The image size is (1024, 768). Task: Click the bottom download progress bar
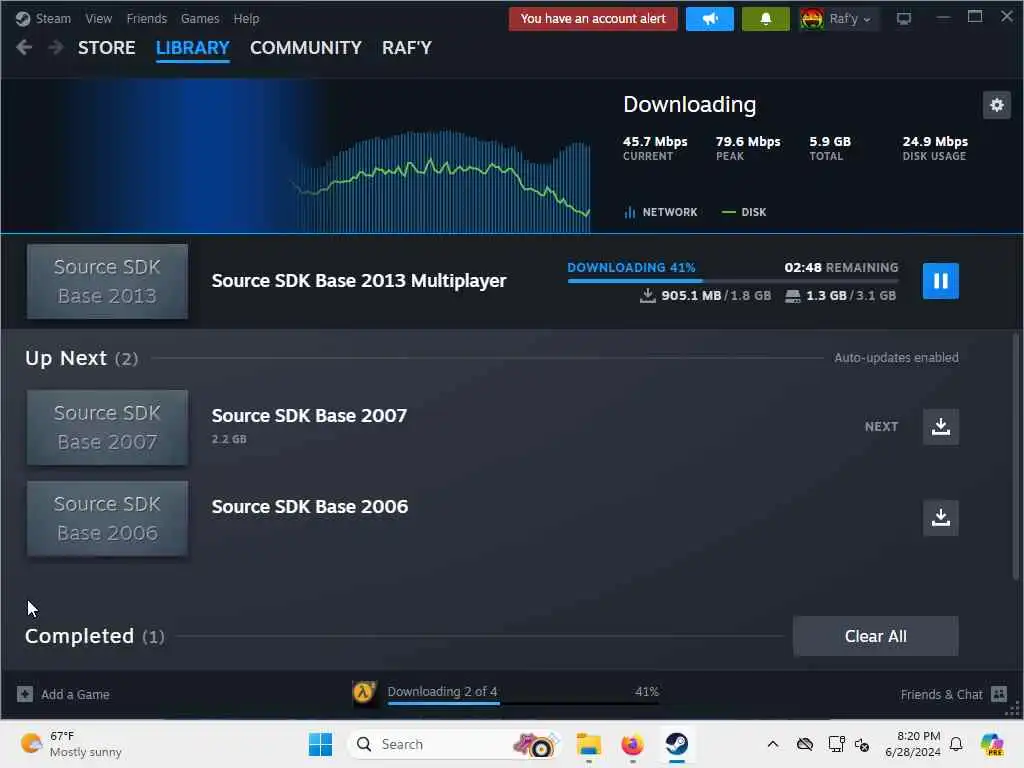(522, 703)
